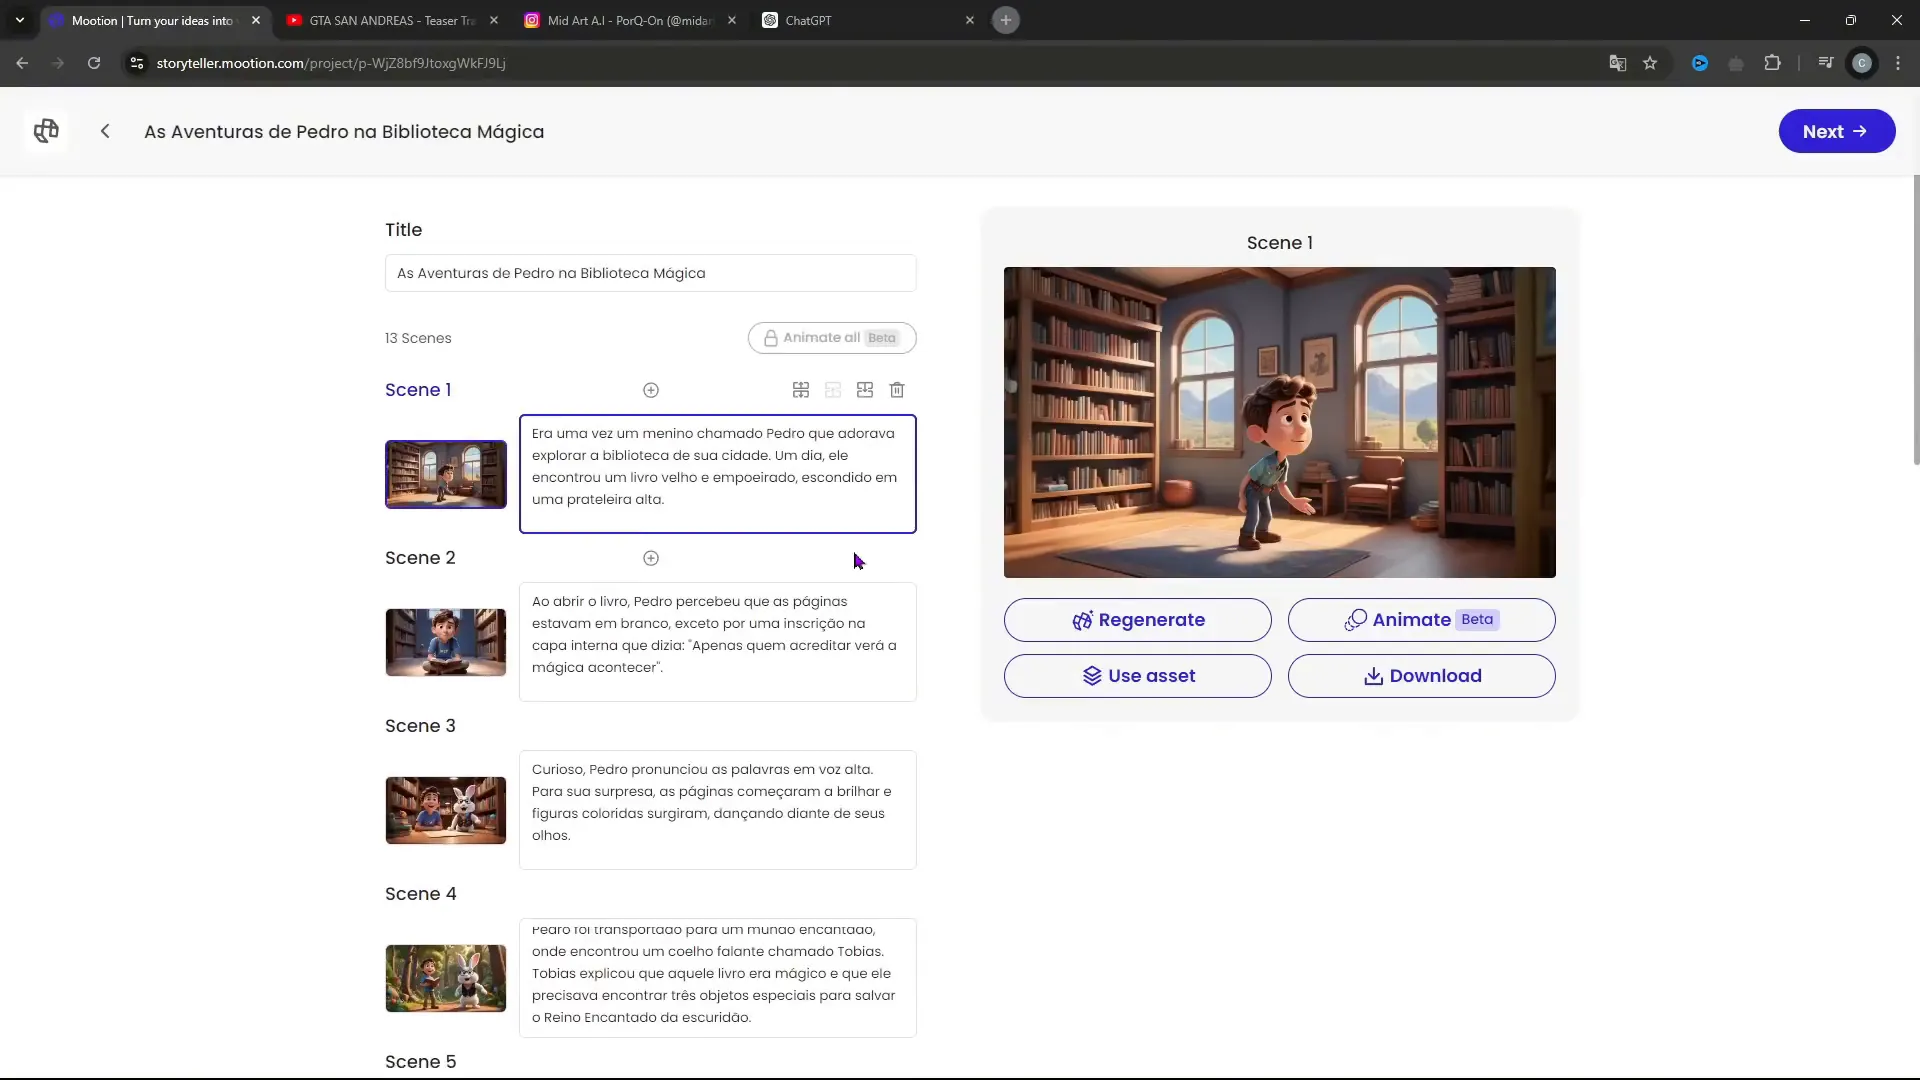
Task: Split Scene 1 using the split icon
Action: point(801,390)
